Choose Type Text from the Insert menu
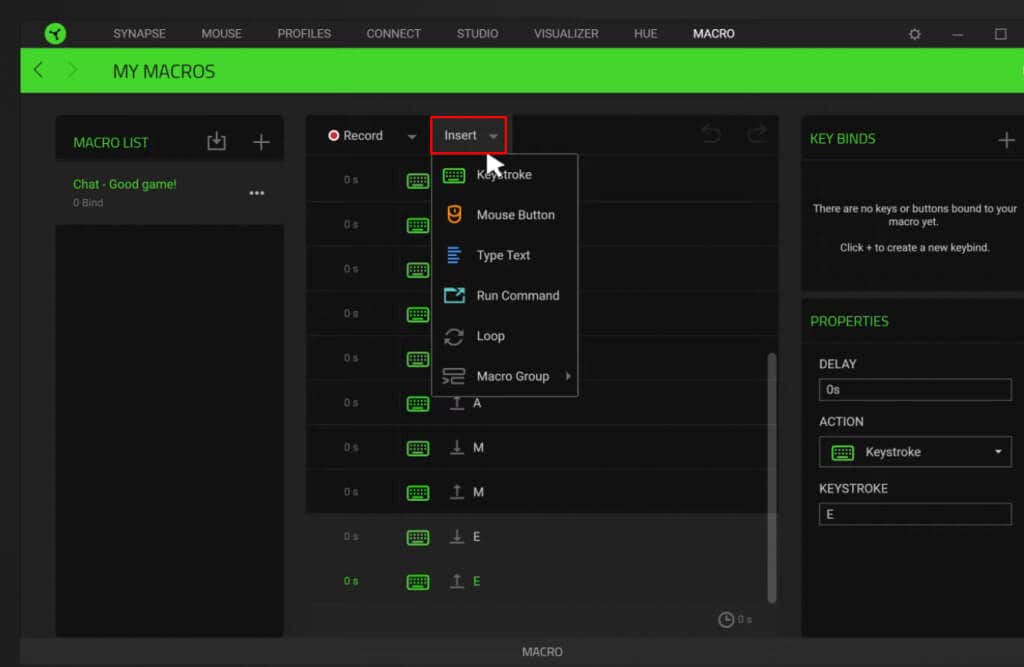The width and height of the screenshot is (1024, 667). (x=505, y=255)
